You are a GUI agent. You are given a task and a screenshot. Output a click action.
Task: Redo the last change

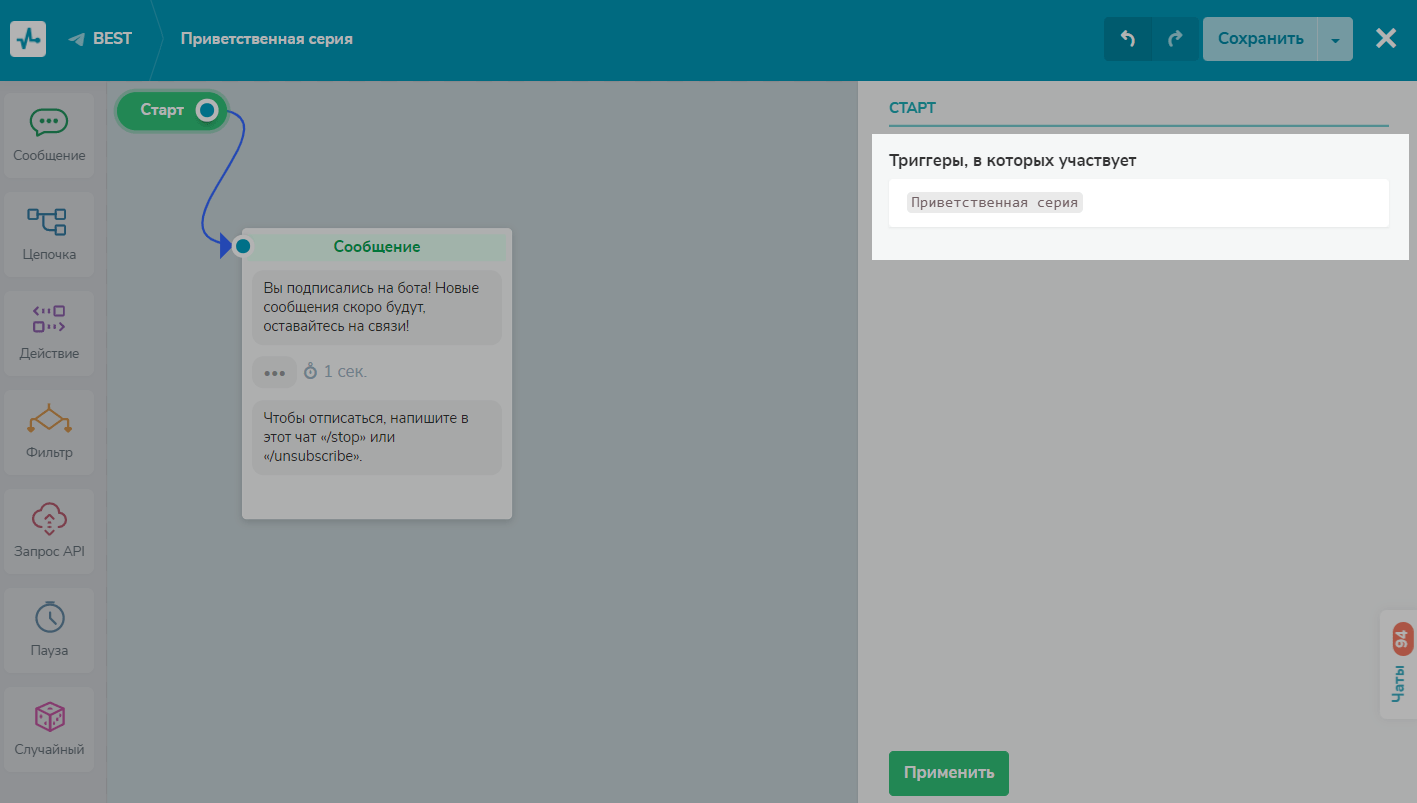click(x=1175, y=39)
